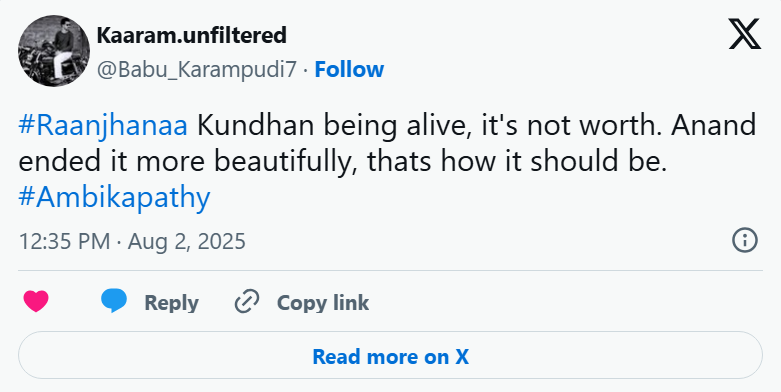Open the #Ambikapathy hashtag
The width and height of the screenshot is (781, 392).
tap(115, 198)
